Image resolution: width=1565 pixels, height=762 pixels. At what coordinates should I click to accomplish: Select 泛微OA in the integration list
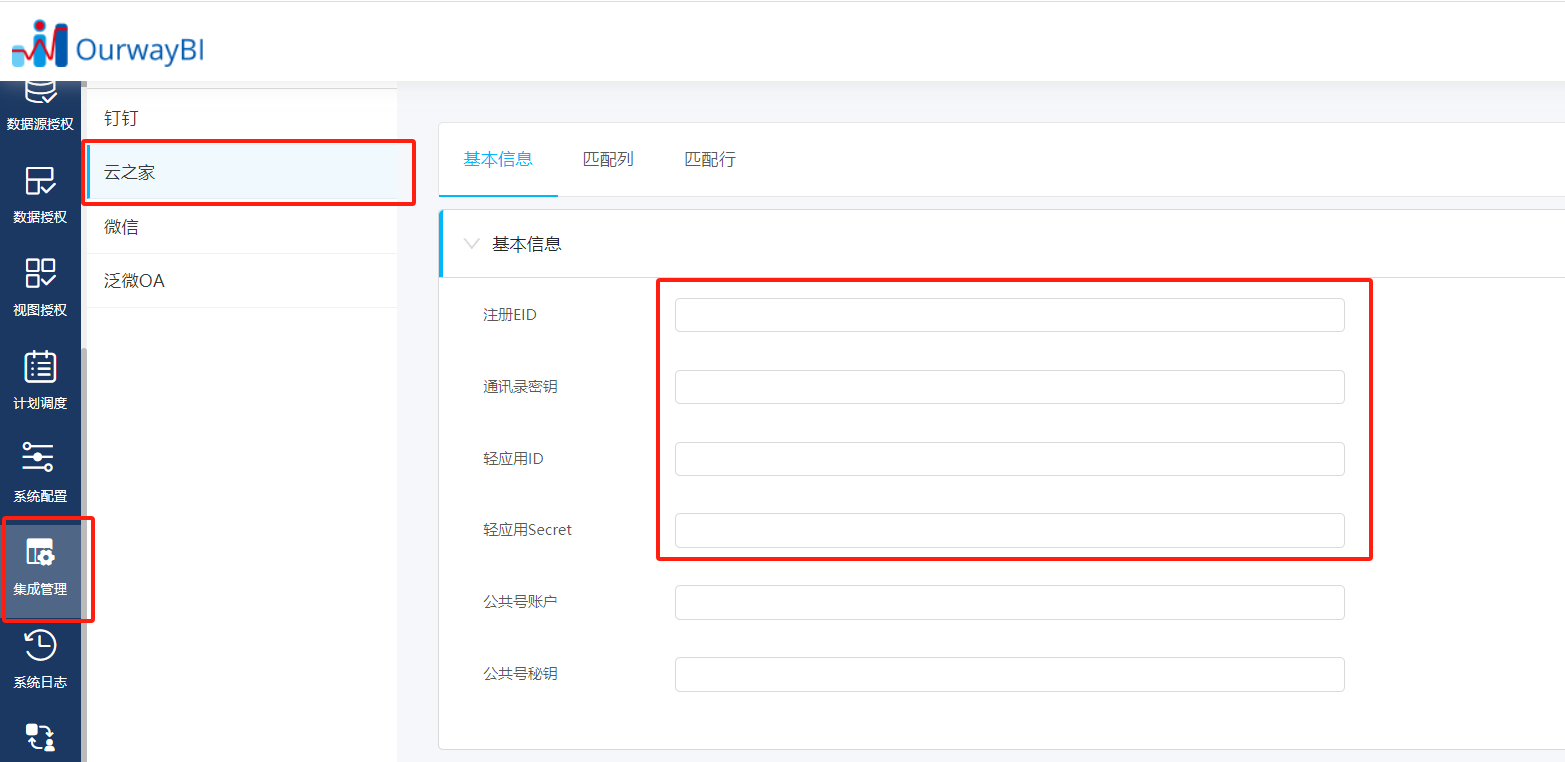pos(242,281)
